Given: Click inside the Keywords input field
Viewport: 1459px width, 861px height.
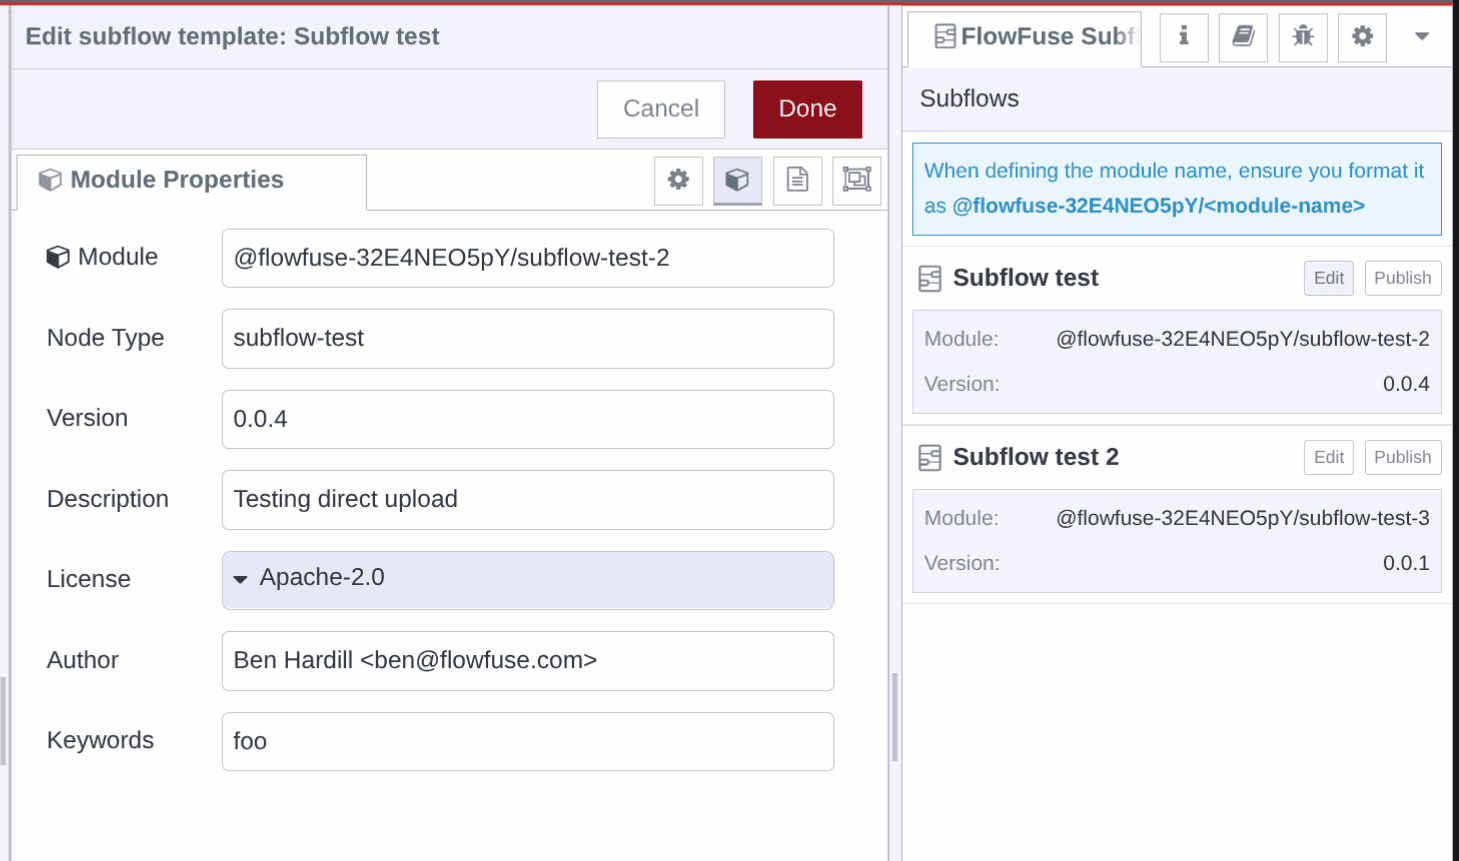Looking at the screenshot, I should point(527,741).
